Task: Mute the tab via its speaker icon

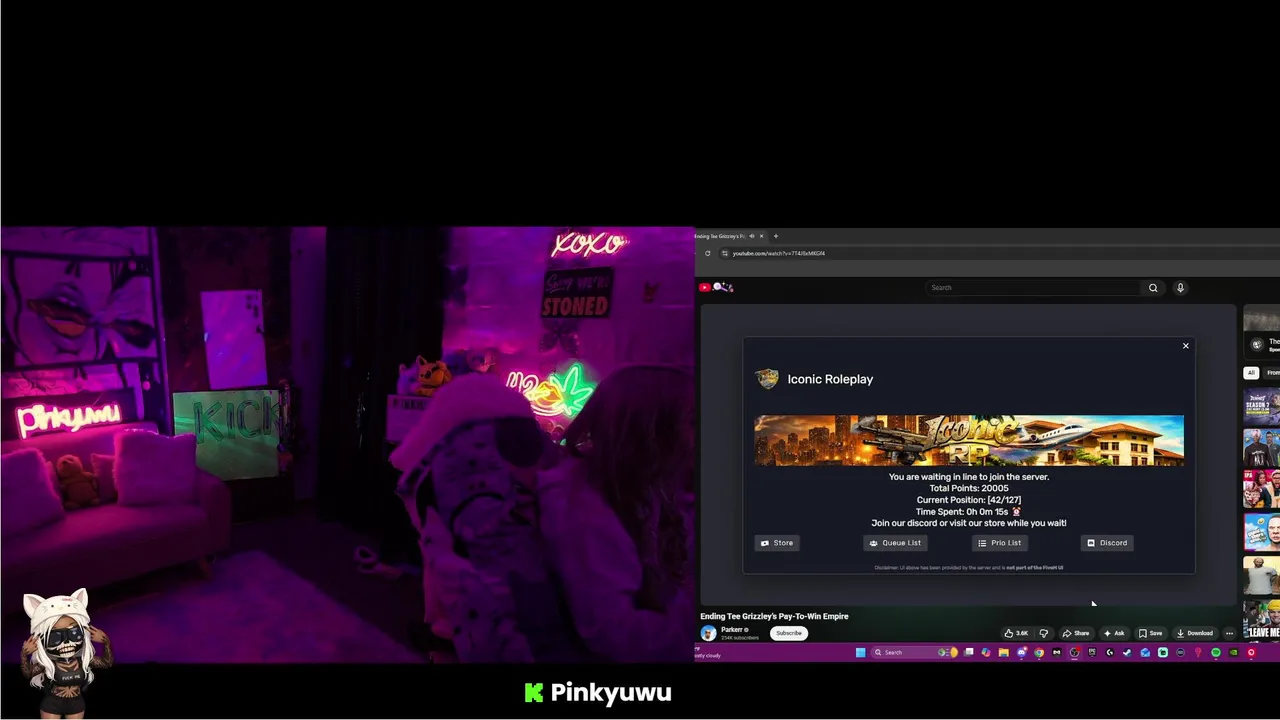Action: [751, 236]
